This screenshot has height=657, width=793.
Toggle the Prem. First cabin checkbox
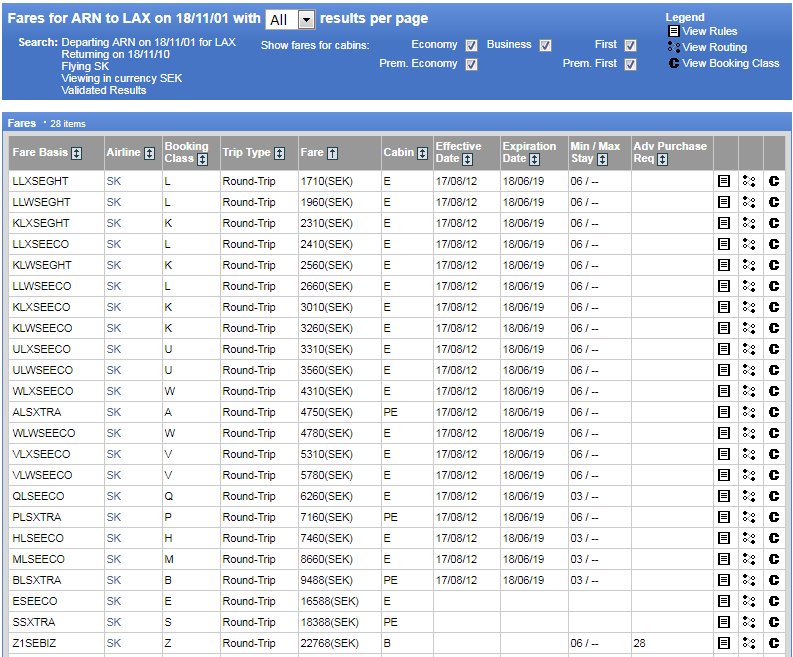point(630,64)
